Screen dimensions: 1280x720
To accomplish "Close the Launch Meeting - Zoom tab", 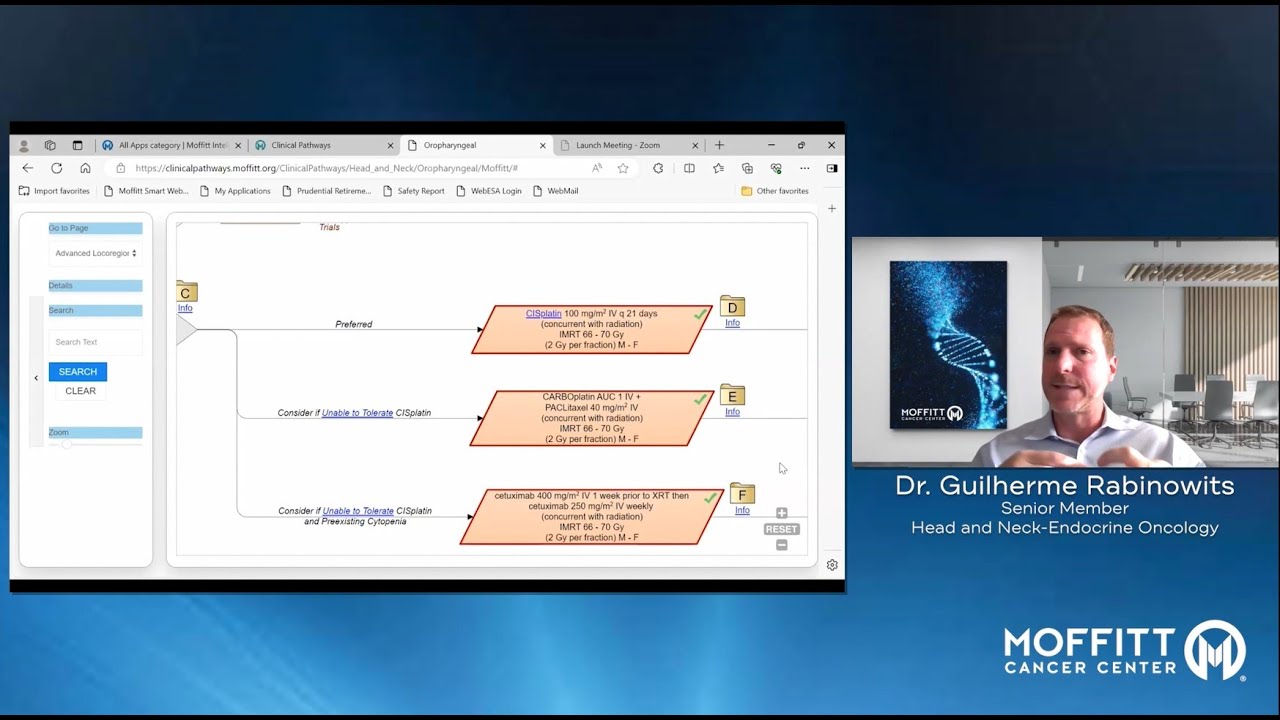I will pos(695,146).
